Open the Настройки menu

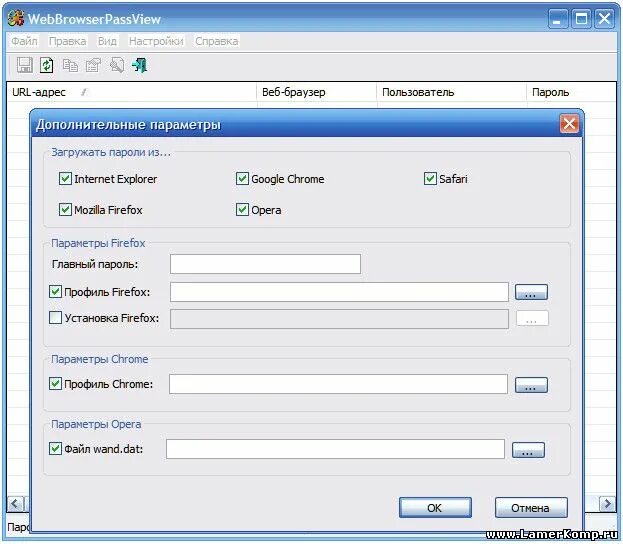(x=156, y=41)
